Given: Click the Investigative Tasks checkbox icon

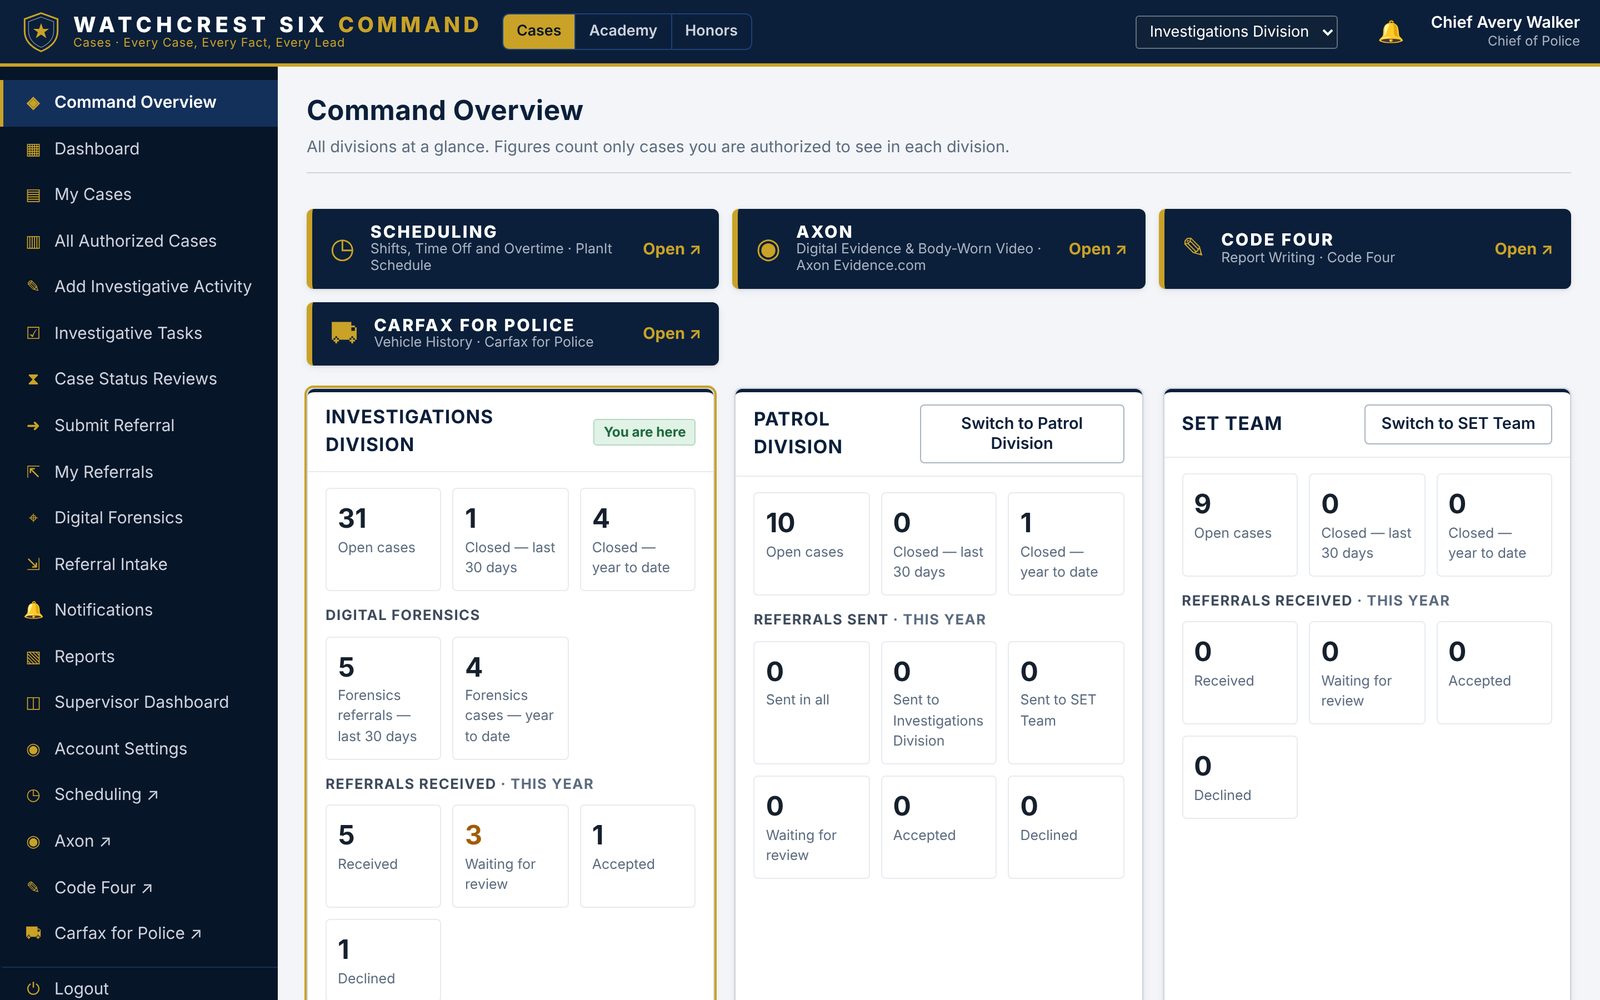Looking at the screenshot, I should point(33,333).
